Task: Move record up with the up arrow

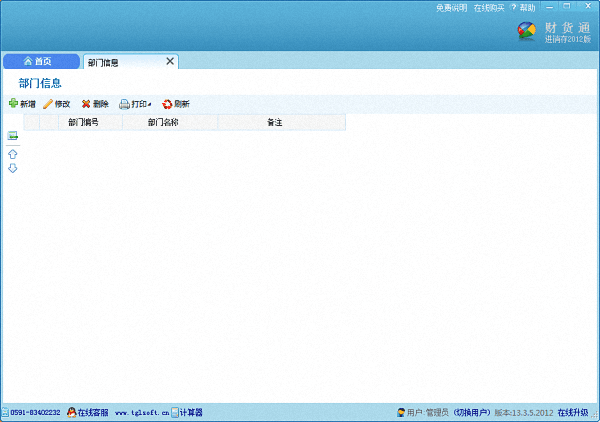Action: click(13, 154)
